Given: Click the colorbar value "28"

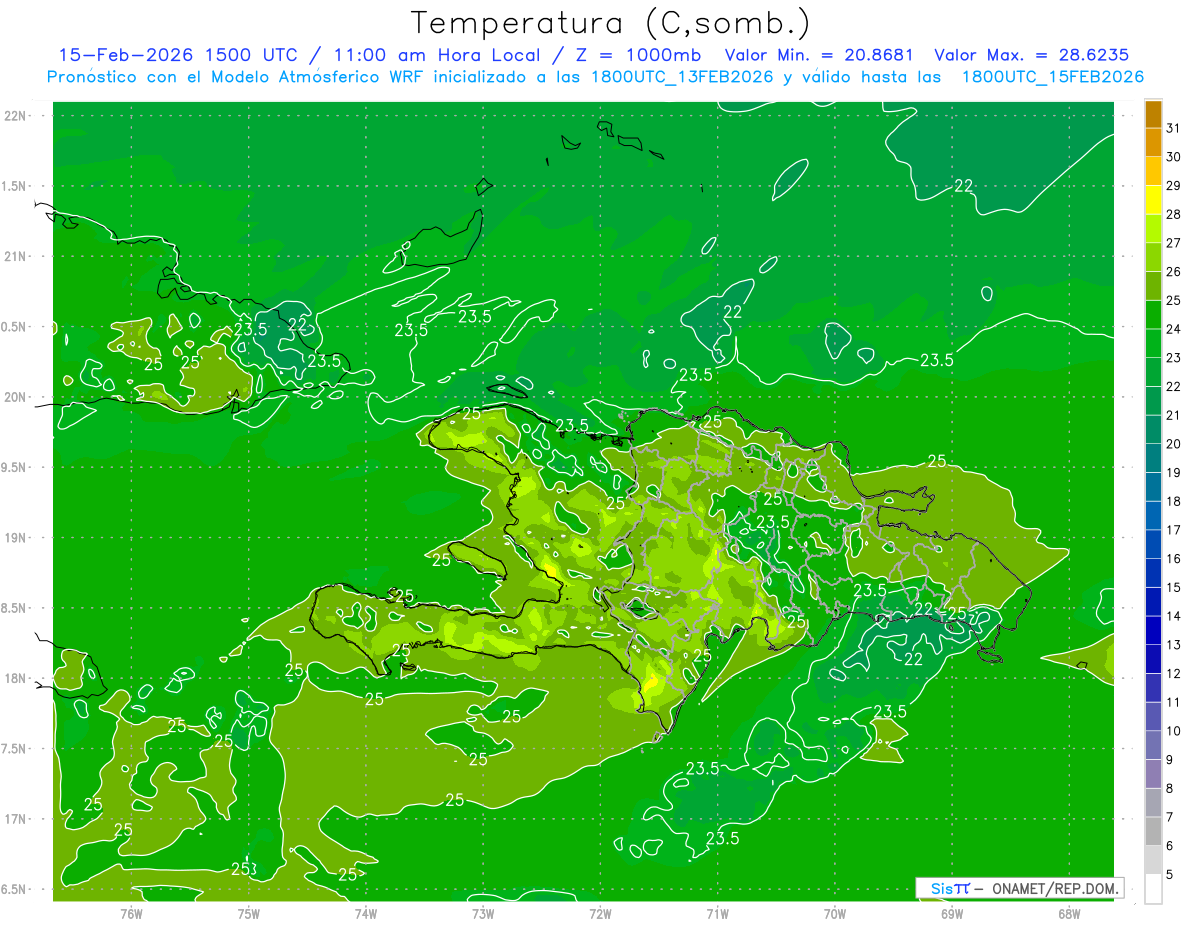Looking at the screenshot, I should [x=1174, y=214].
